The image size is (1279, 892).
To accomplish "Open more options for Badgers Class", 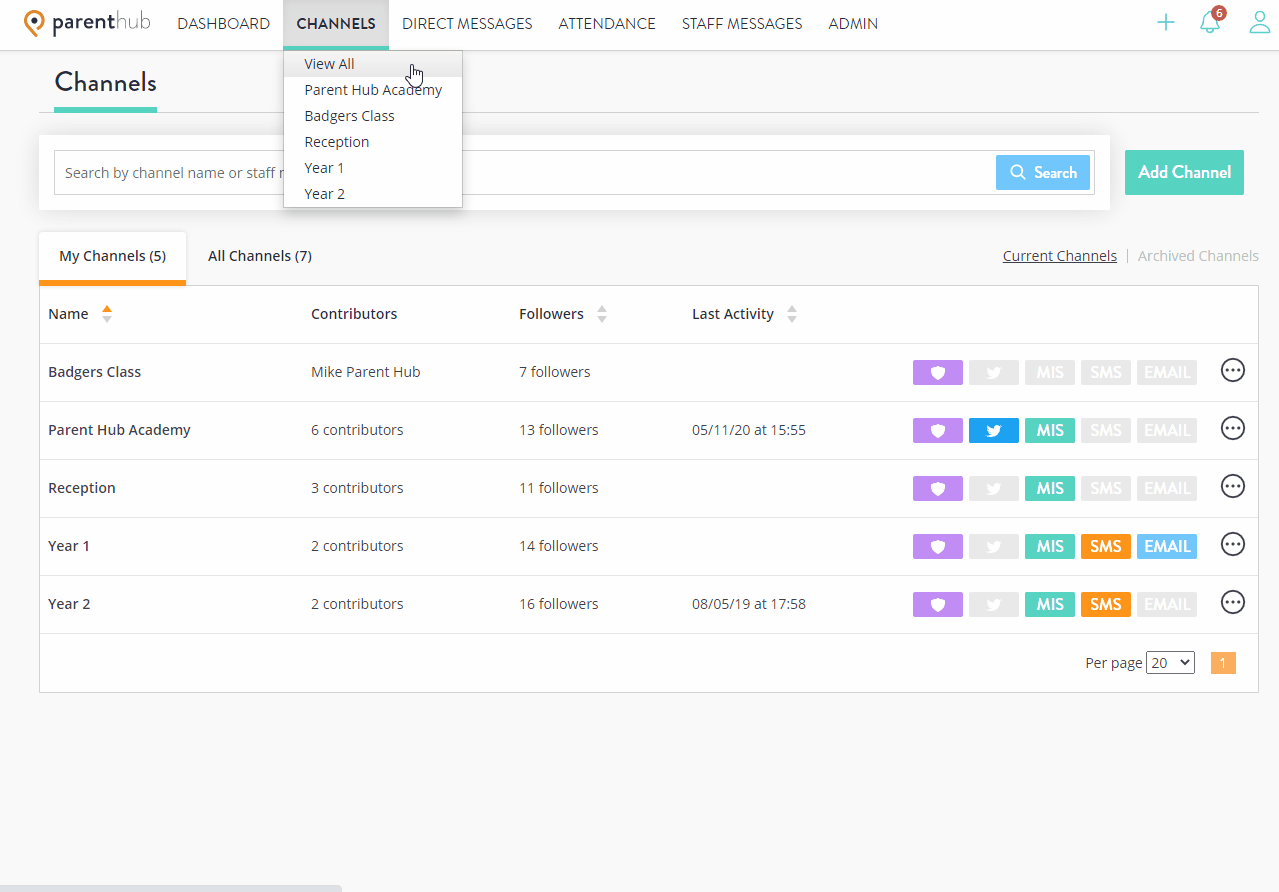I will (x=1233, y=370).
